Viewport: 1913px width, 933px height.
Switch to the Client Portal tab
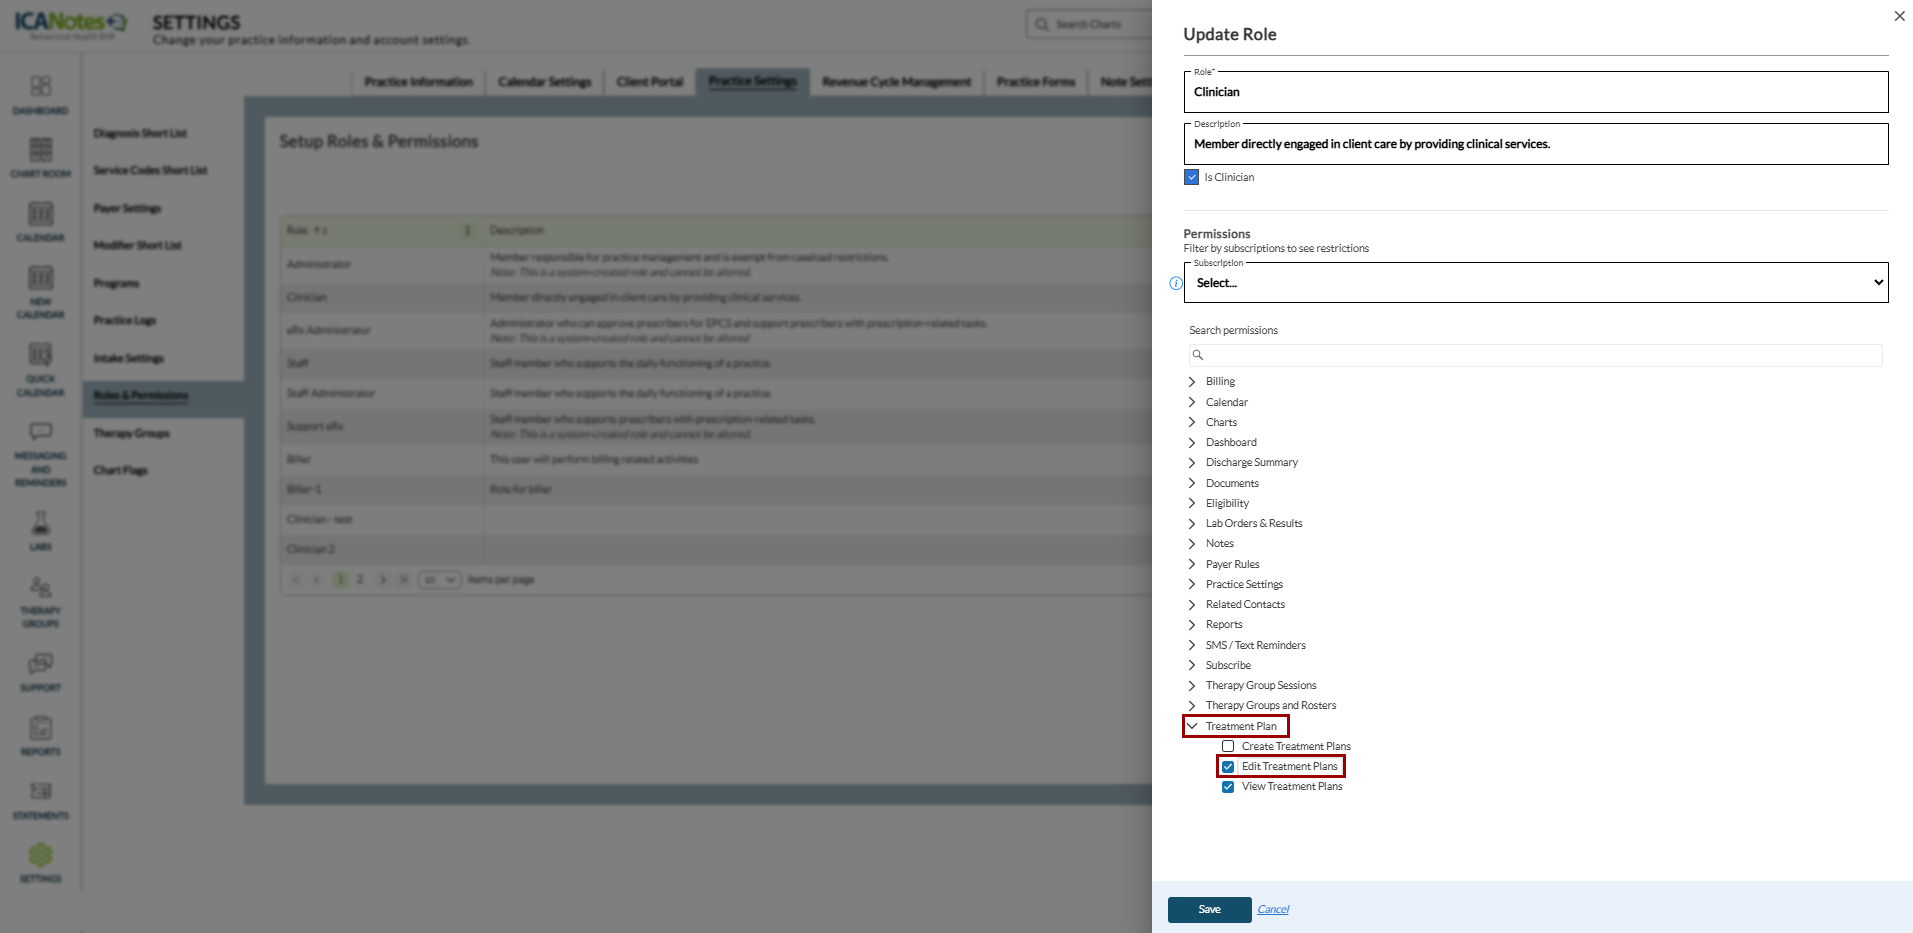click(650, 82)
